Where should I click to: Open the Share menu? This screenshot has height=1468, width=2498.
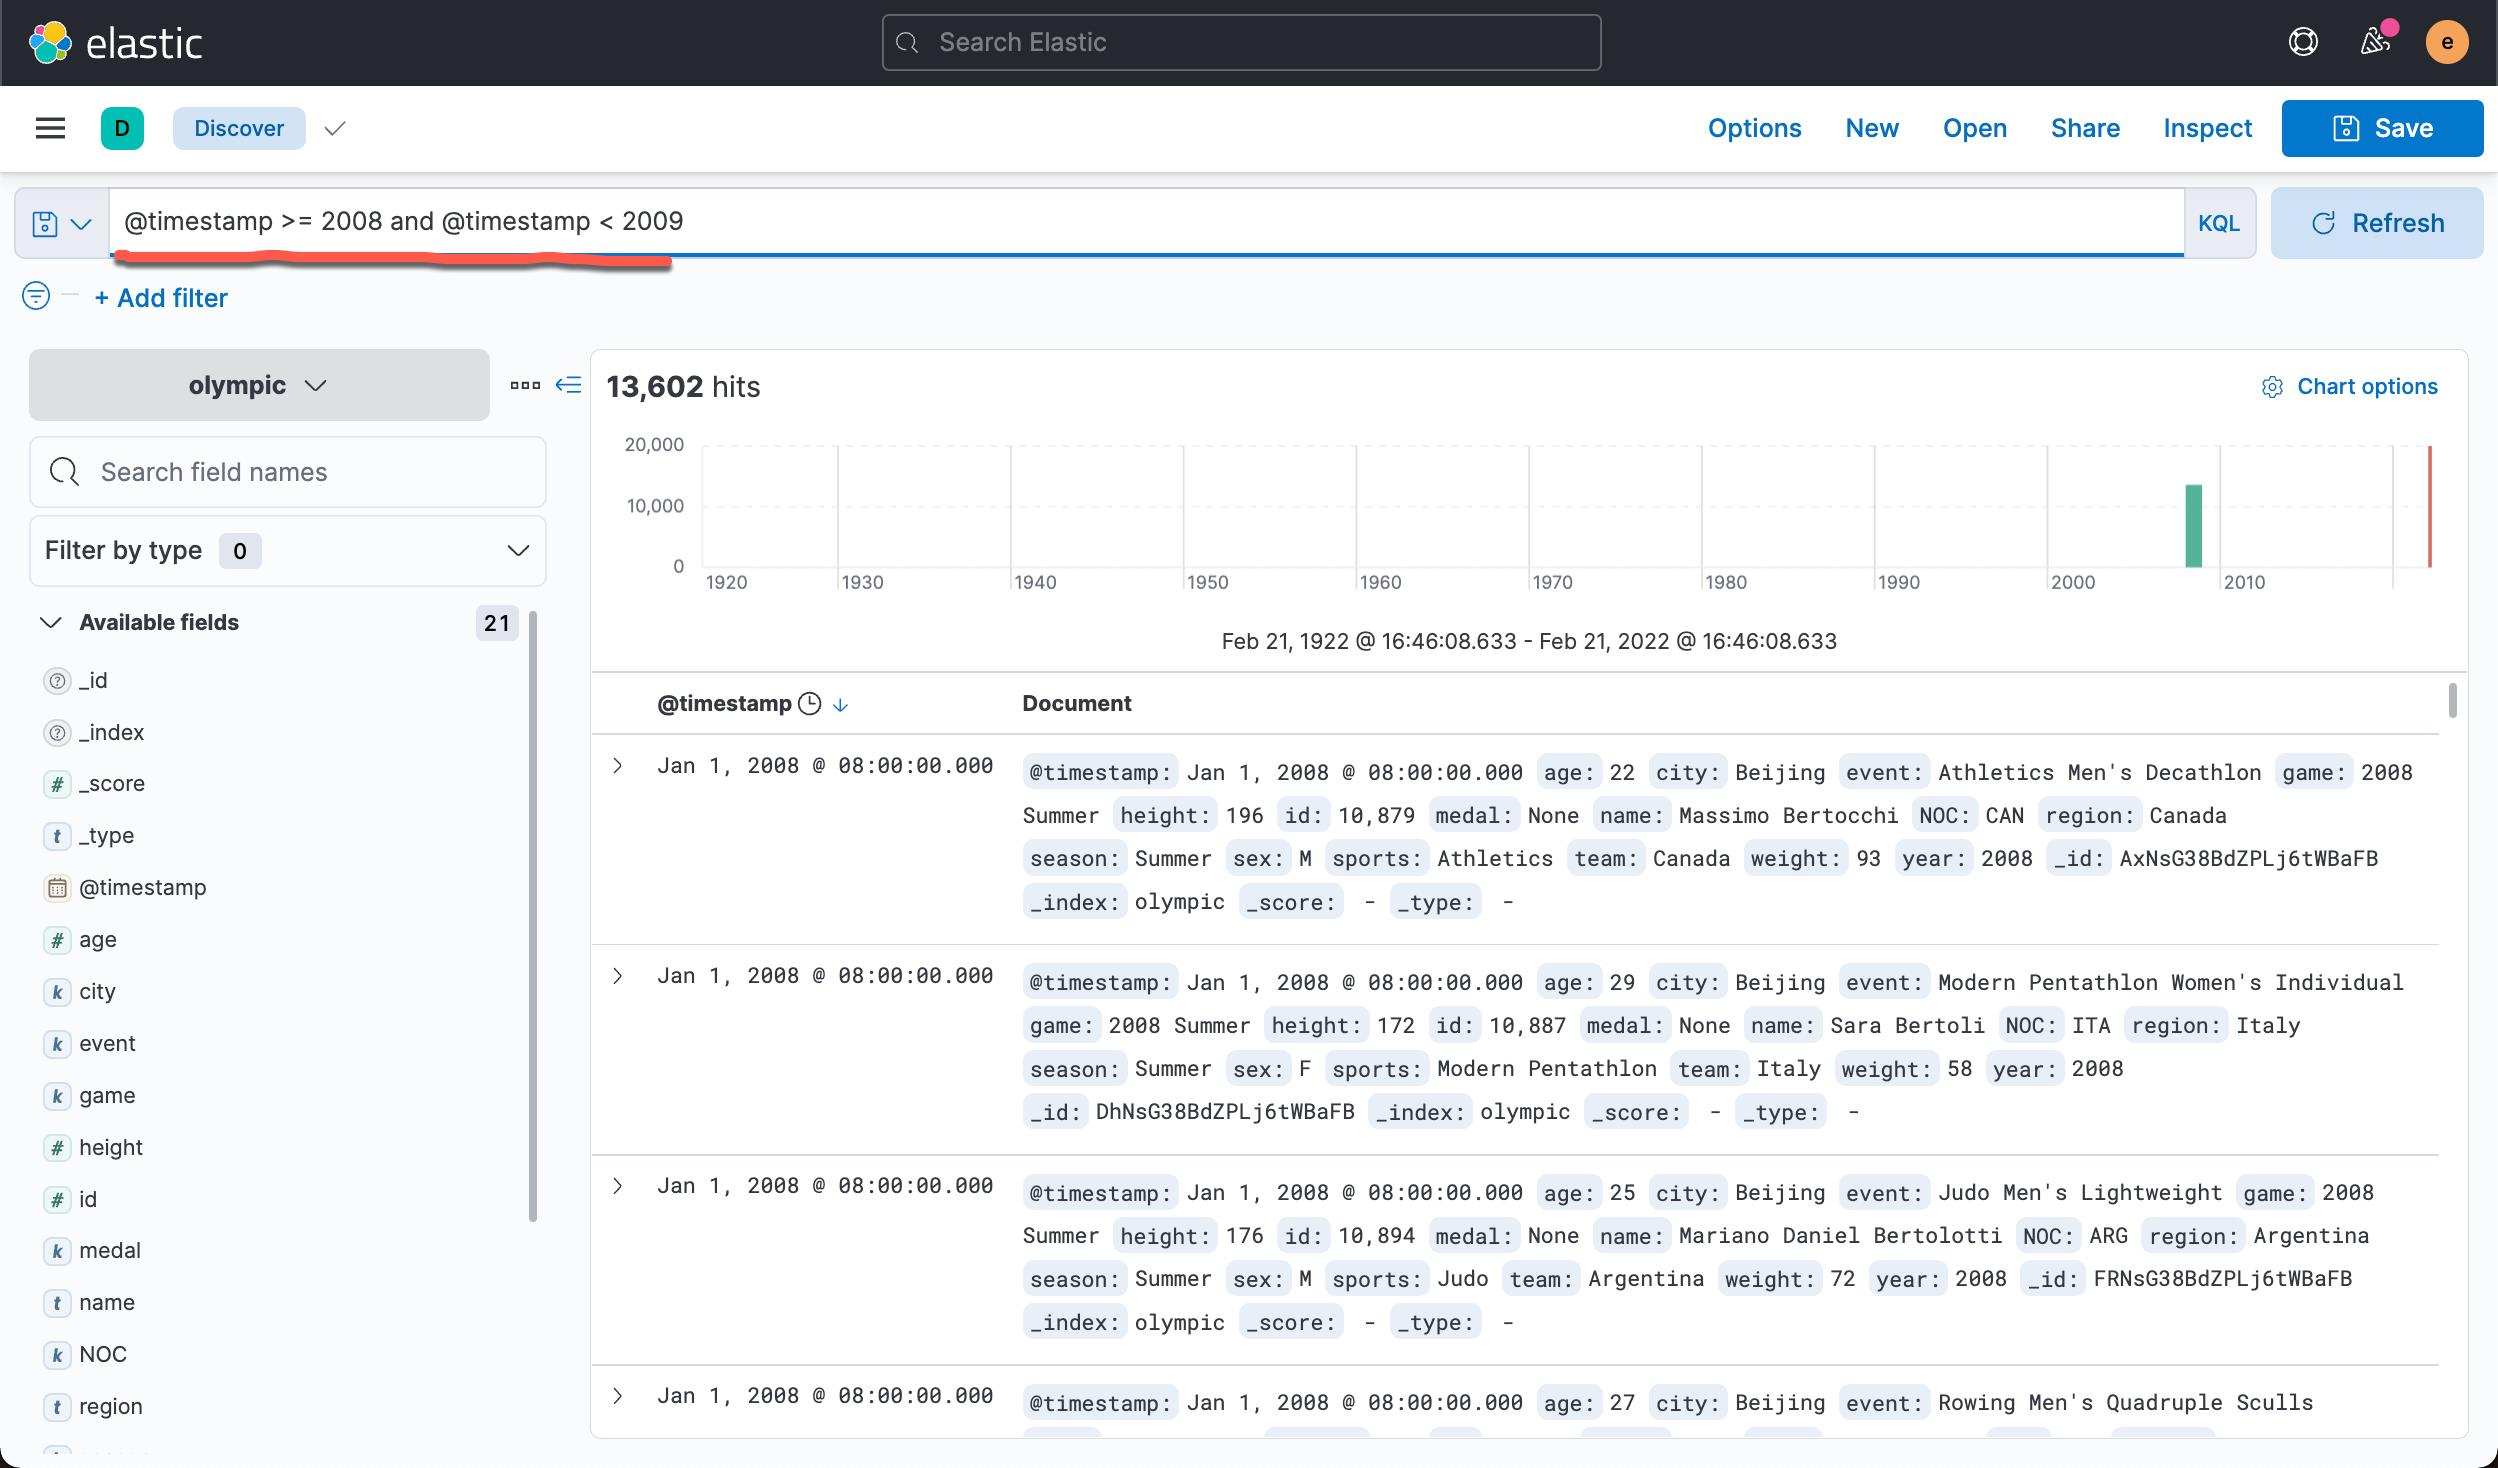coord(2085,128)
